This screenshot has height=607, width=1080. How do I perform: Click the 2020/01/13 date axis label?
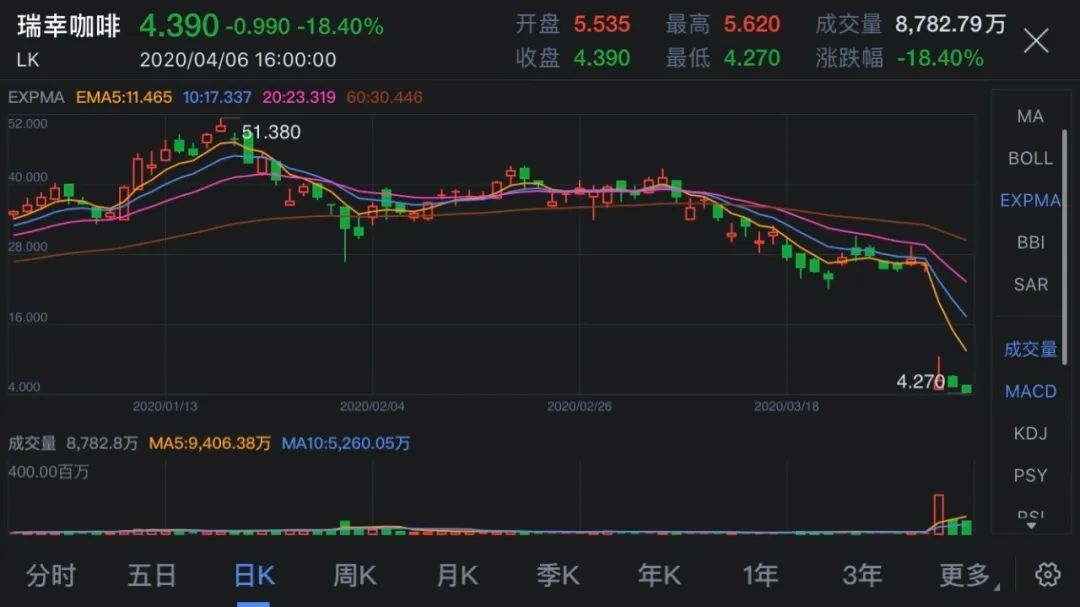[165, 407]
